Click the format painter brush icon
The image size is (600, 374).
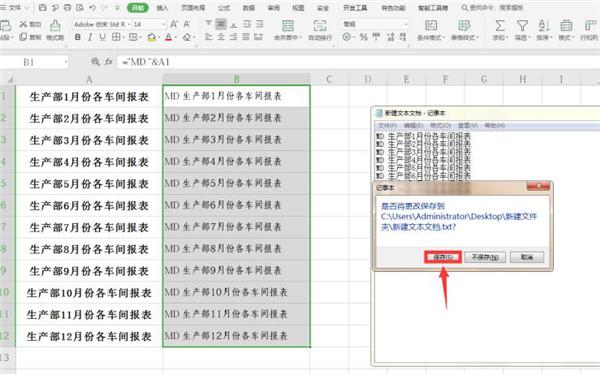pyautogui.click(x=55, y=26)
